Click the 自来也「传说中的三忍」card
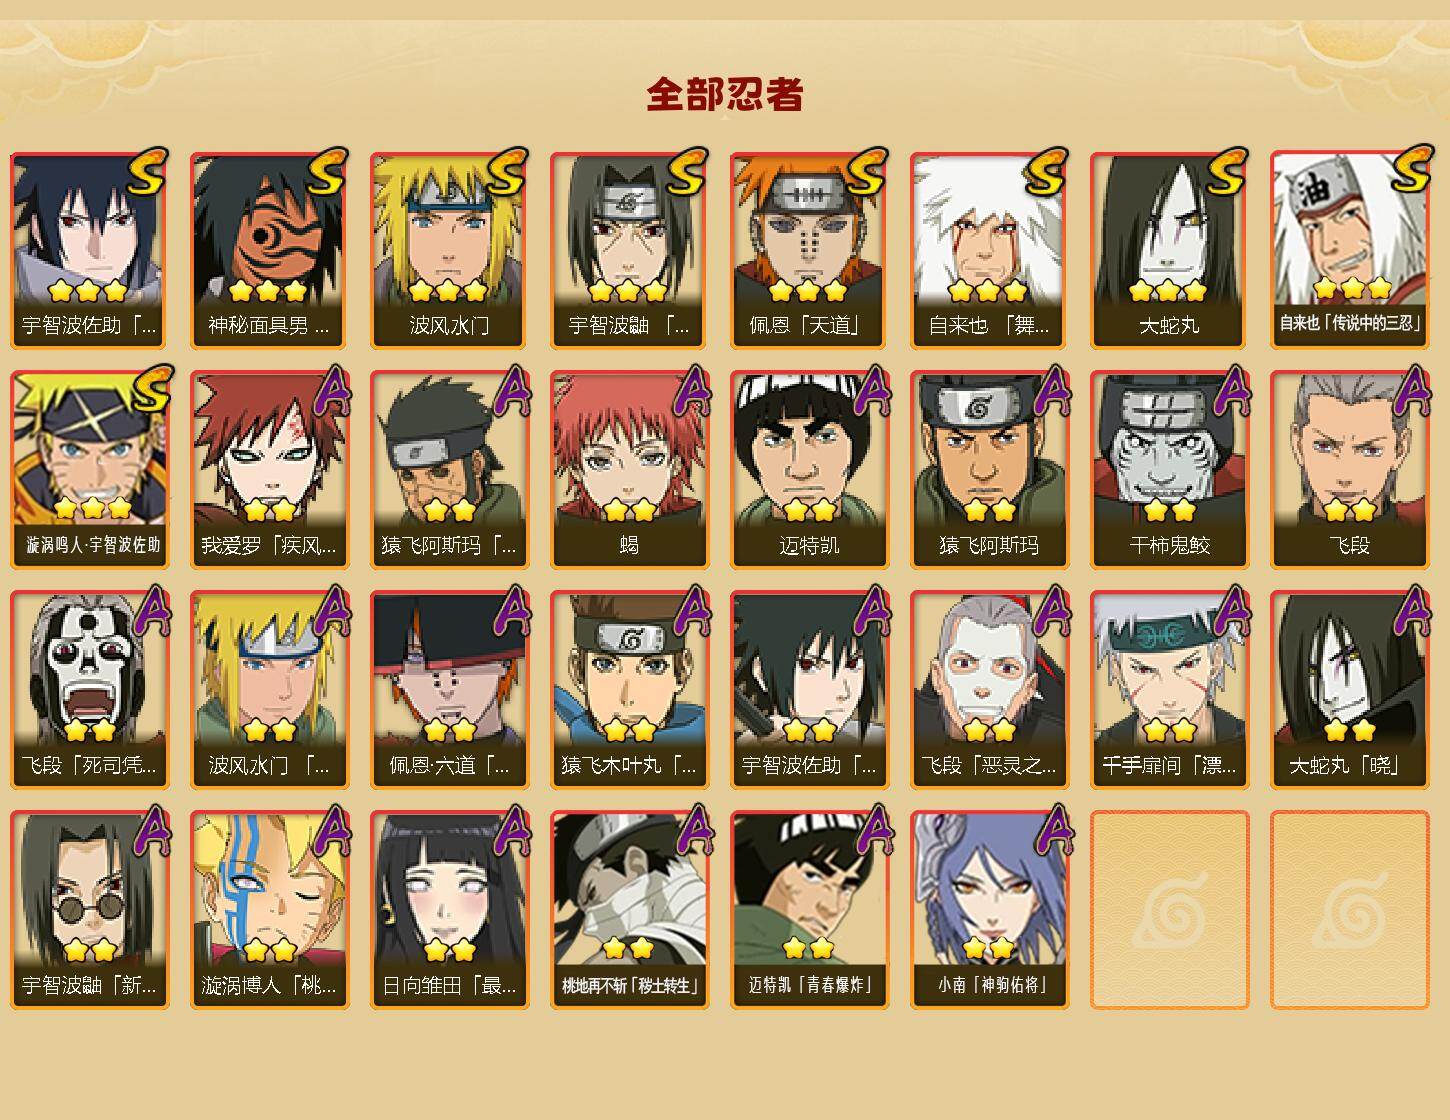 1349,250
